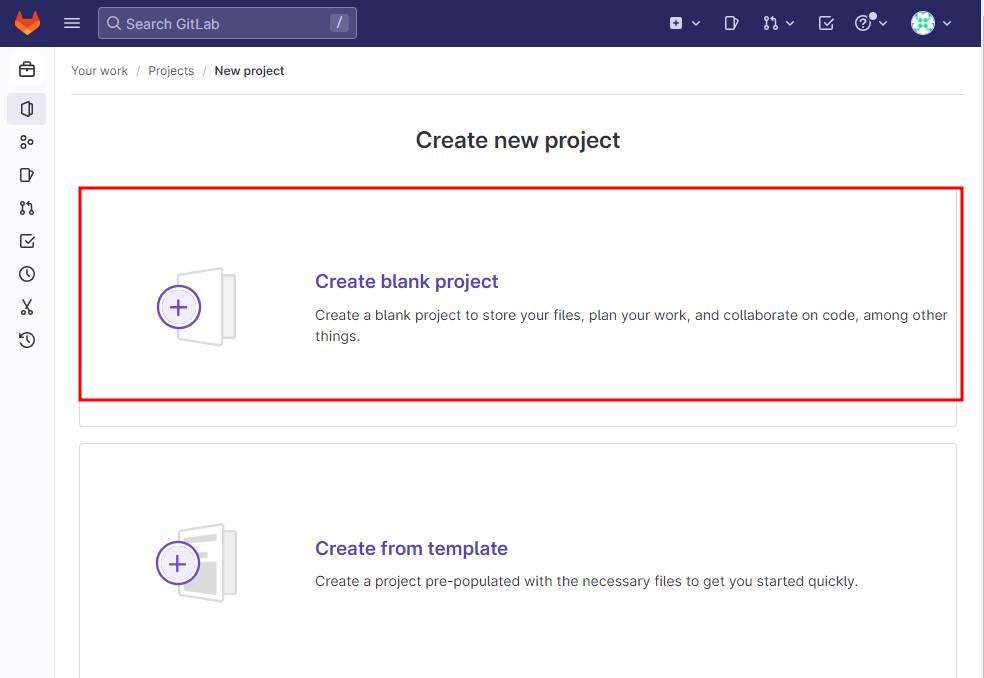Click Create from template heading

411,548
